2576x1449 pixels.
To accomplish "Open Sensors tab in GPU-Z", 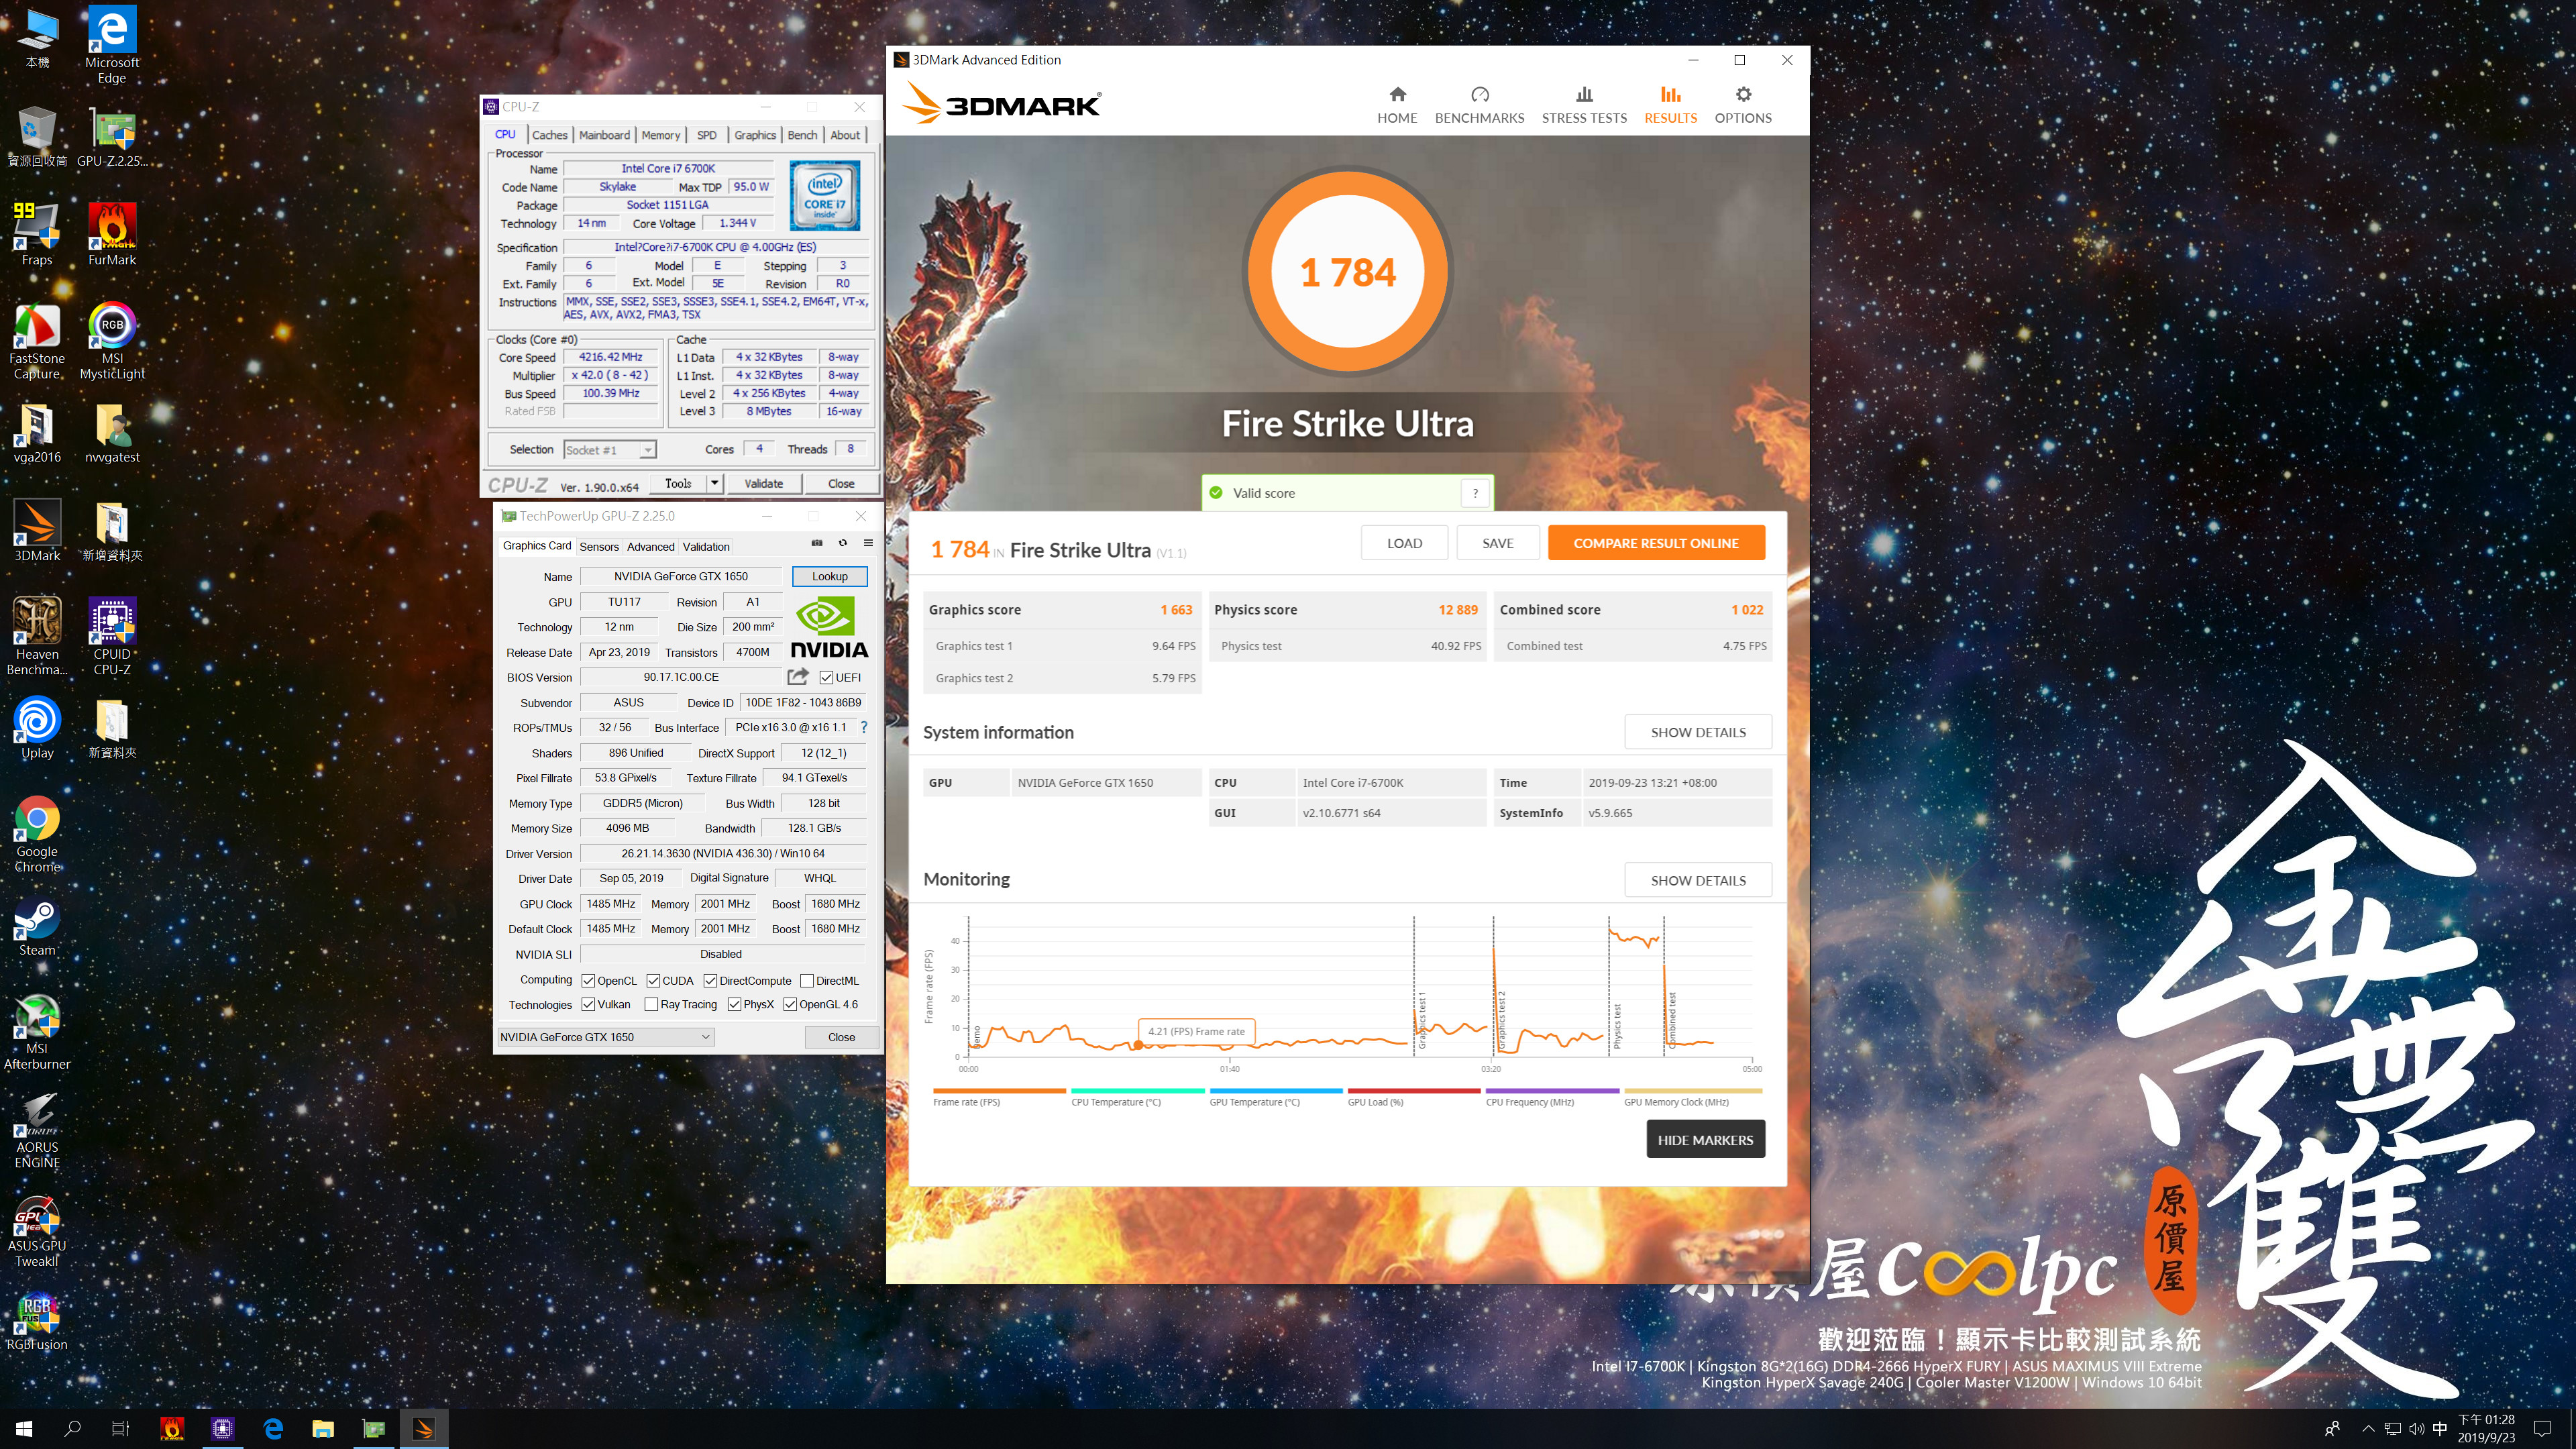I will click(x=599, y=547).
